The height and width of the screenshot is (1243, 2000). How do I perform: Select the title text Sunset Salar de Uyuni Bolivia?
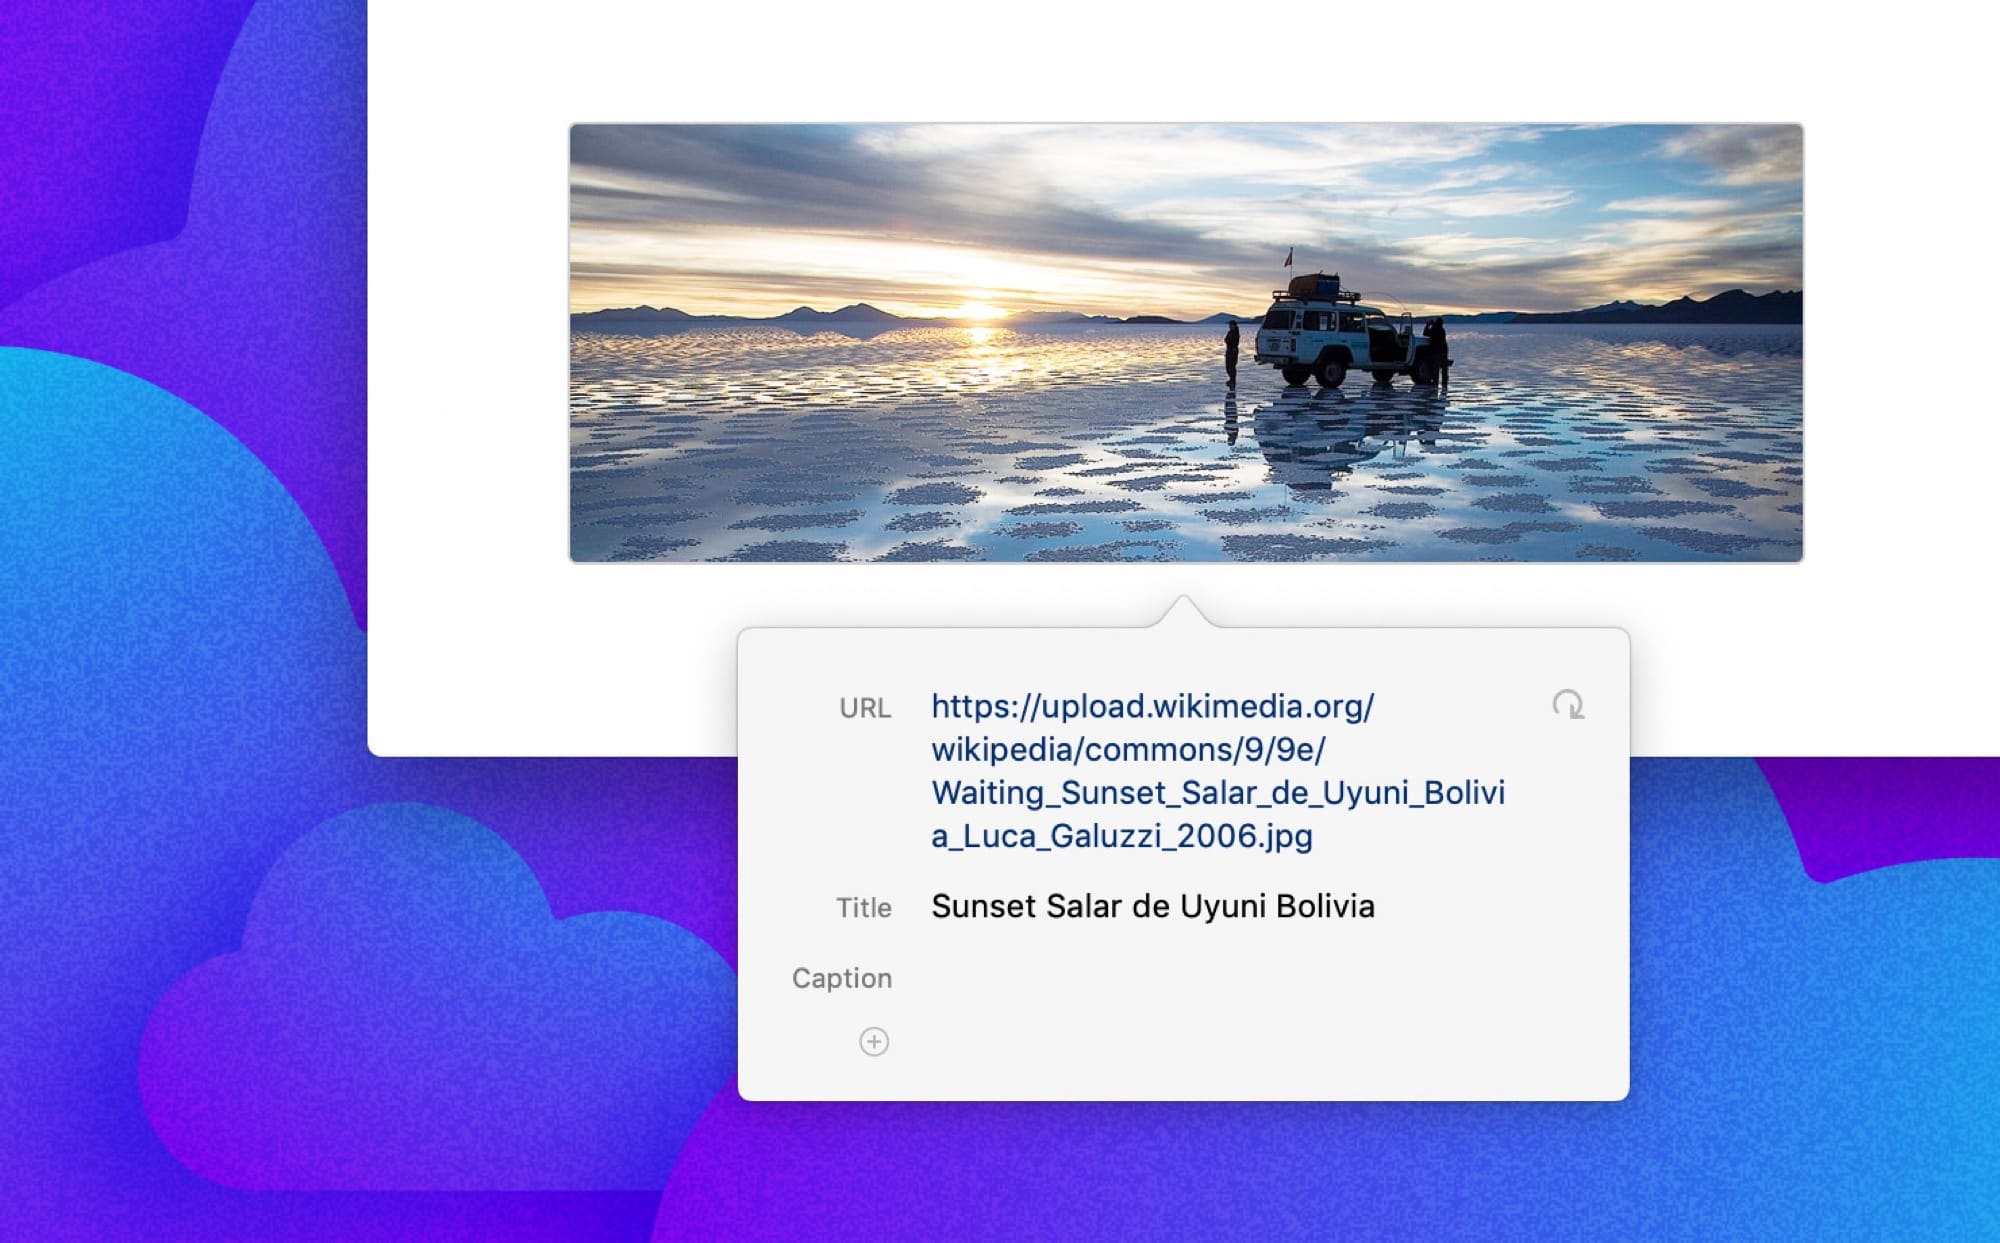coord(1150,906)
